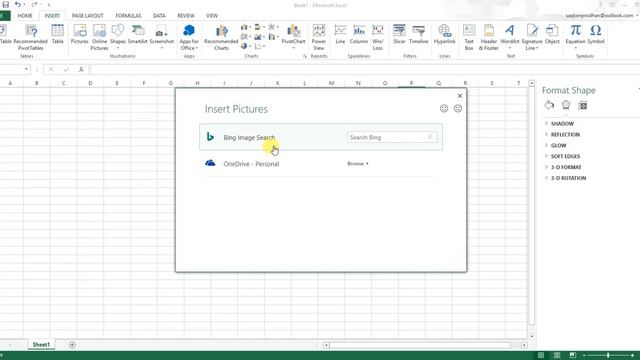Insert an Equation
The height and width of the screenshot is (360, 640).
tap(576, 36)
